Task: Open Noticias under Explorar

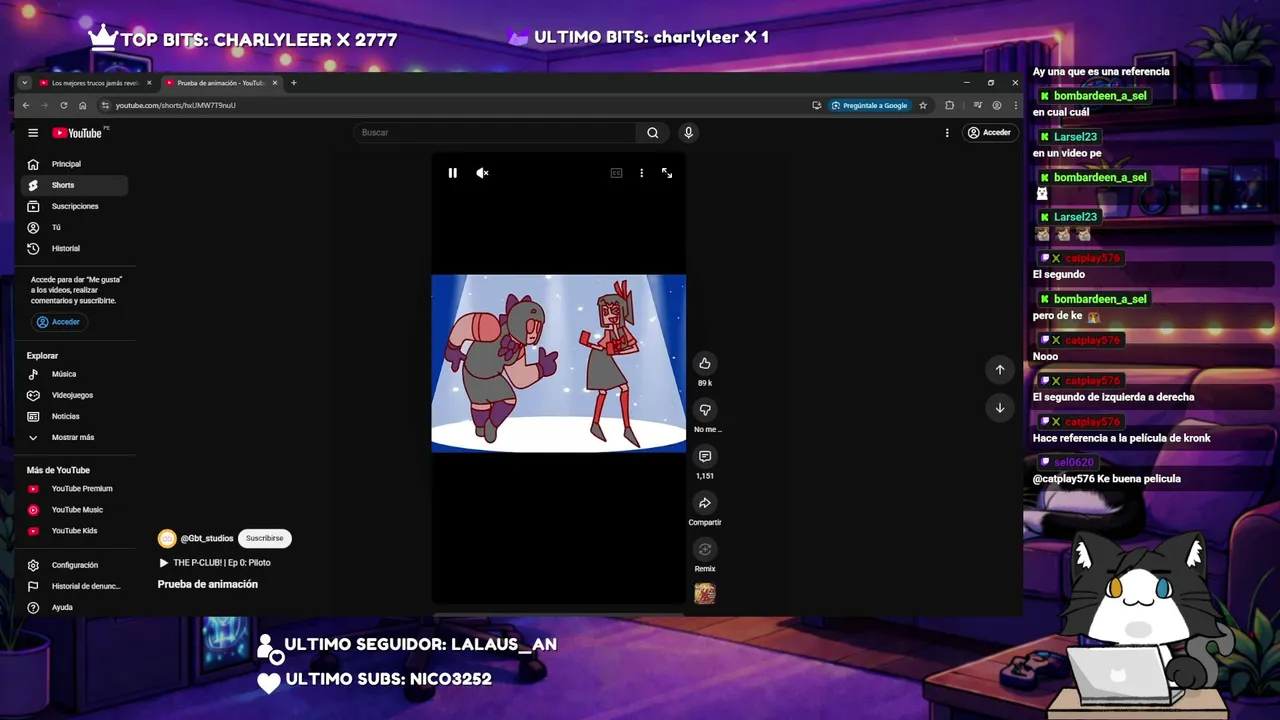Action: 74,416
